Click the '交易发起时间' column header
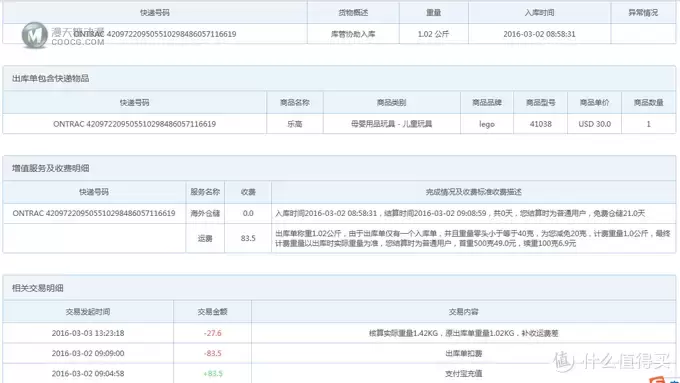680x383 pixels. 88,311
